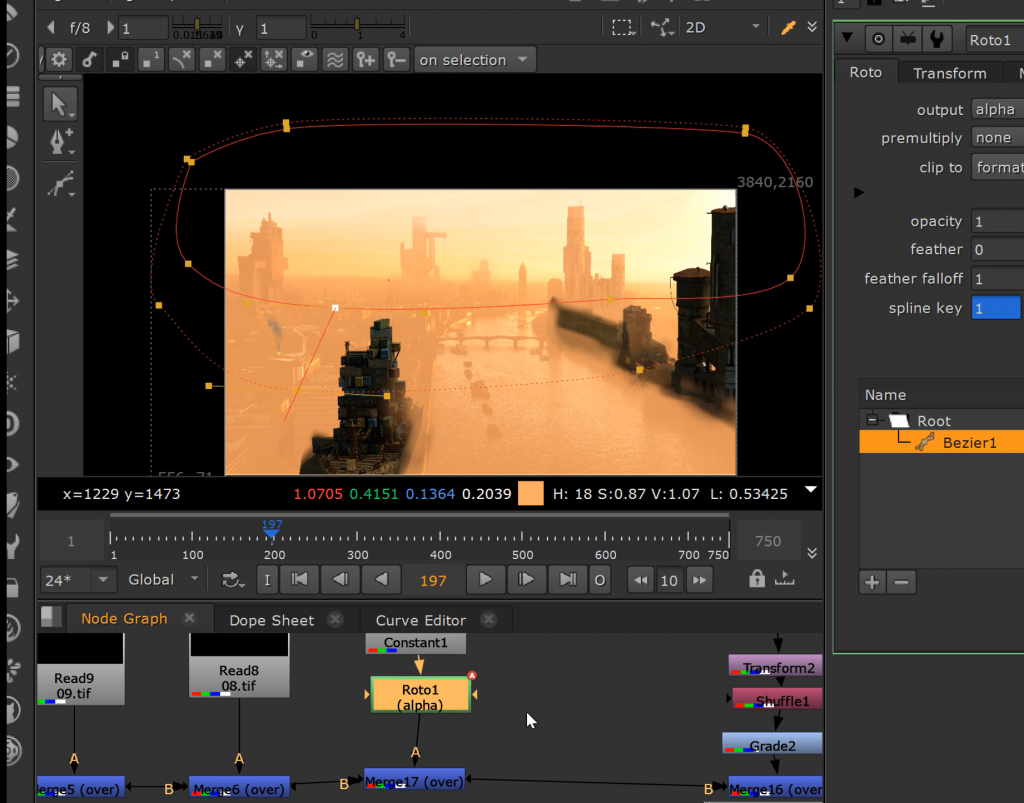The height and width of the screenshot is (803, 1024).
Task: Click the remove keyframe key-minus icon
Action: pos(396,60)
